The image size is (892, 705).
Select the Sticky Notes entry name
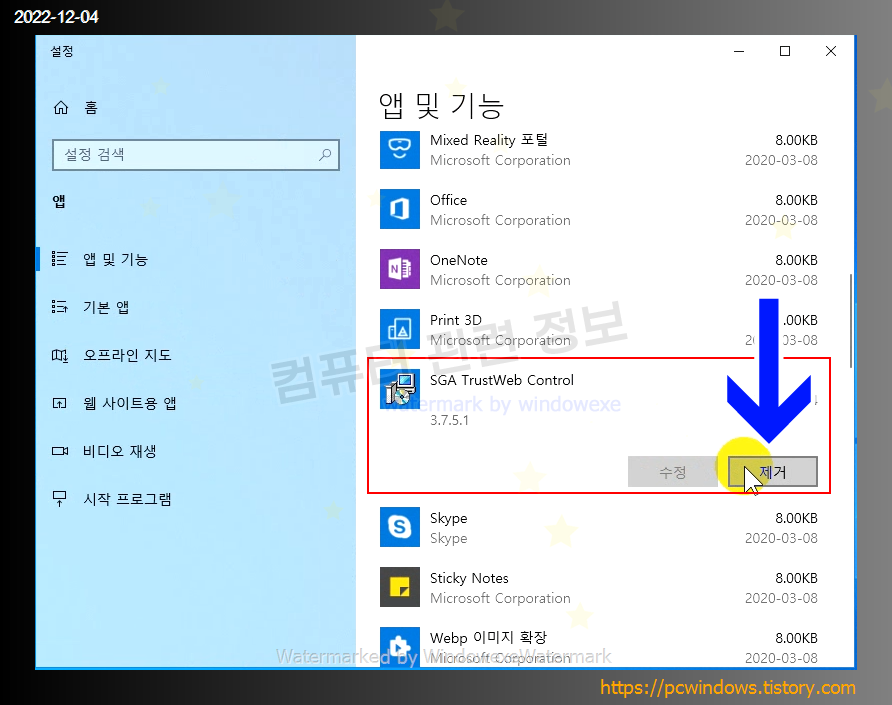click(469, 578)
